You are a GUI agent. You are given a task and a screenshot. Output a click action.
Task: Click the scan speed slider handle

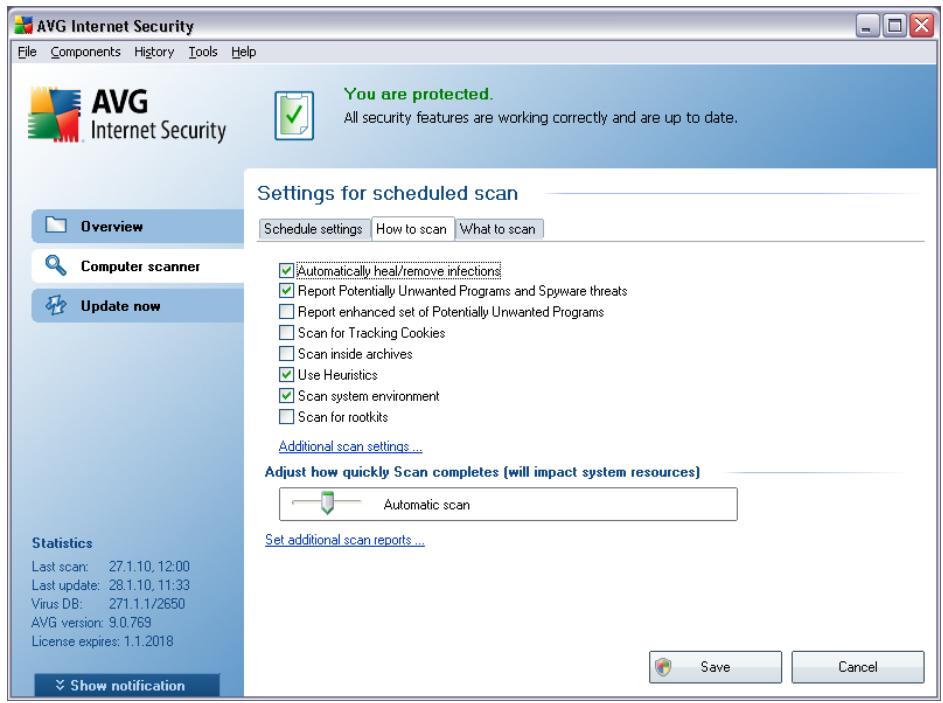point(327,502)
